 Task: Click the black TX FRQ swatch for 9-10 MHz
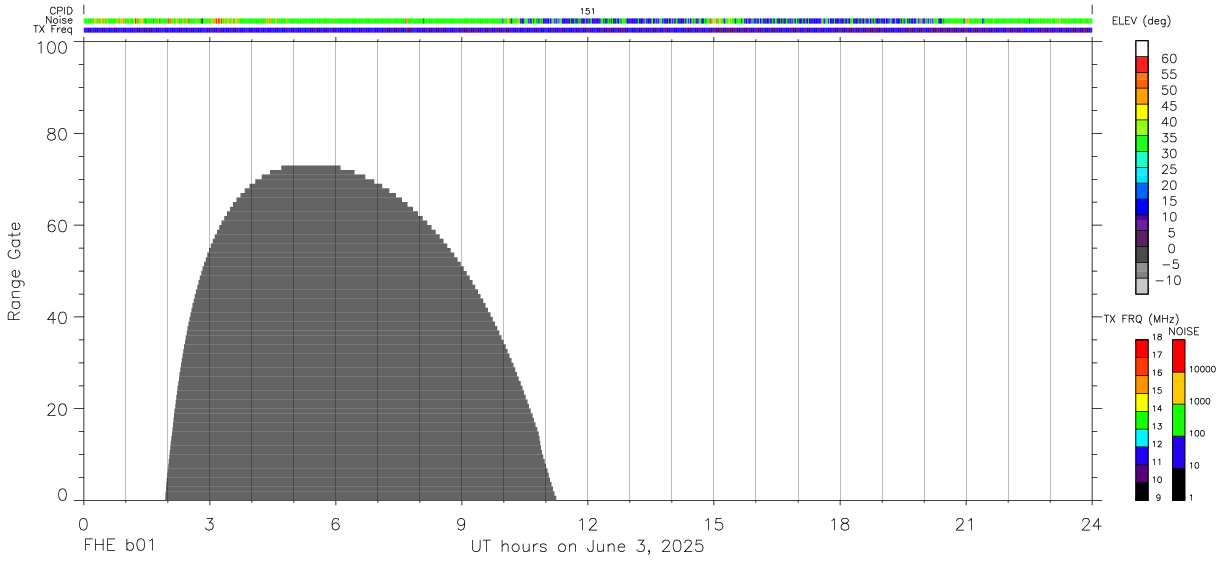1142,491
